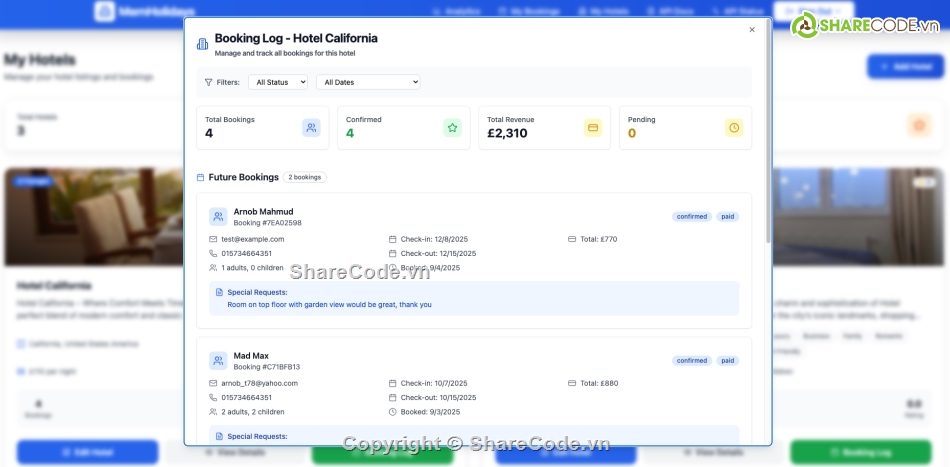This screenshot has width=950, height=467.
Task: Click the 2 bookings count badge
Action: click(304, 177)
